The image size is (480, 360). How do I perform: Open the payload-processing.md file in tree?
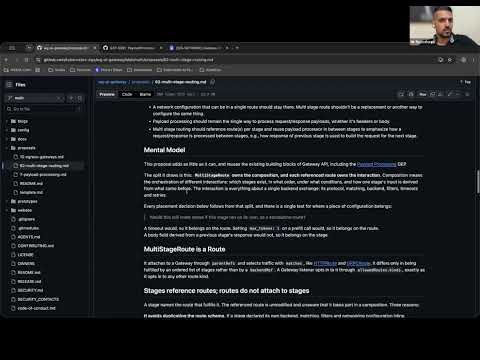tap(43, 175)
